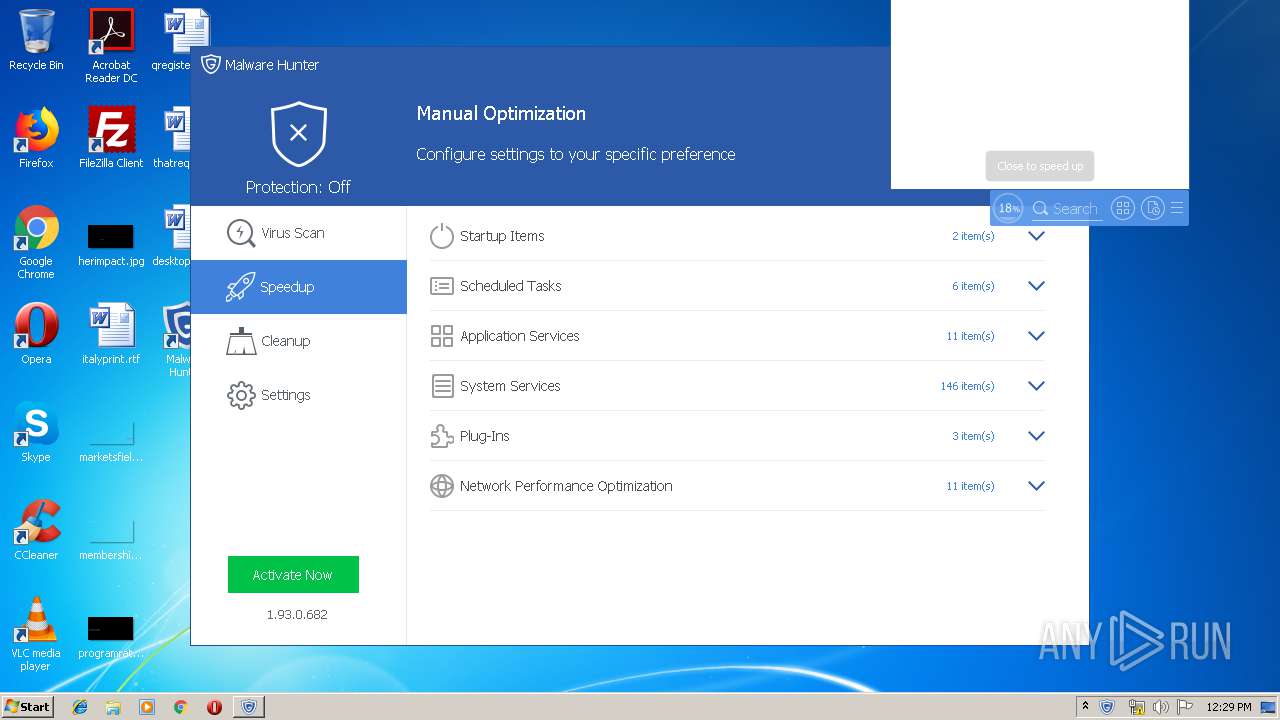Select the Firefox desktop shortcut
Viewport: 1280px width, 720px height.
tap(36, 138)
